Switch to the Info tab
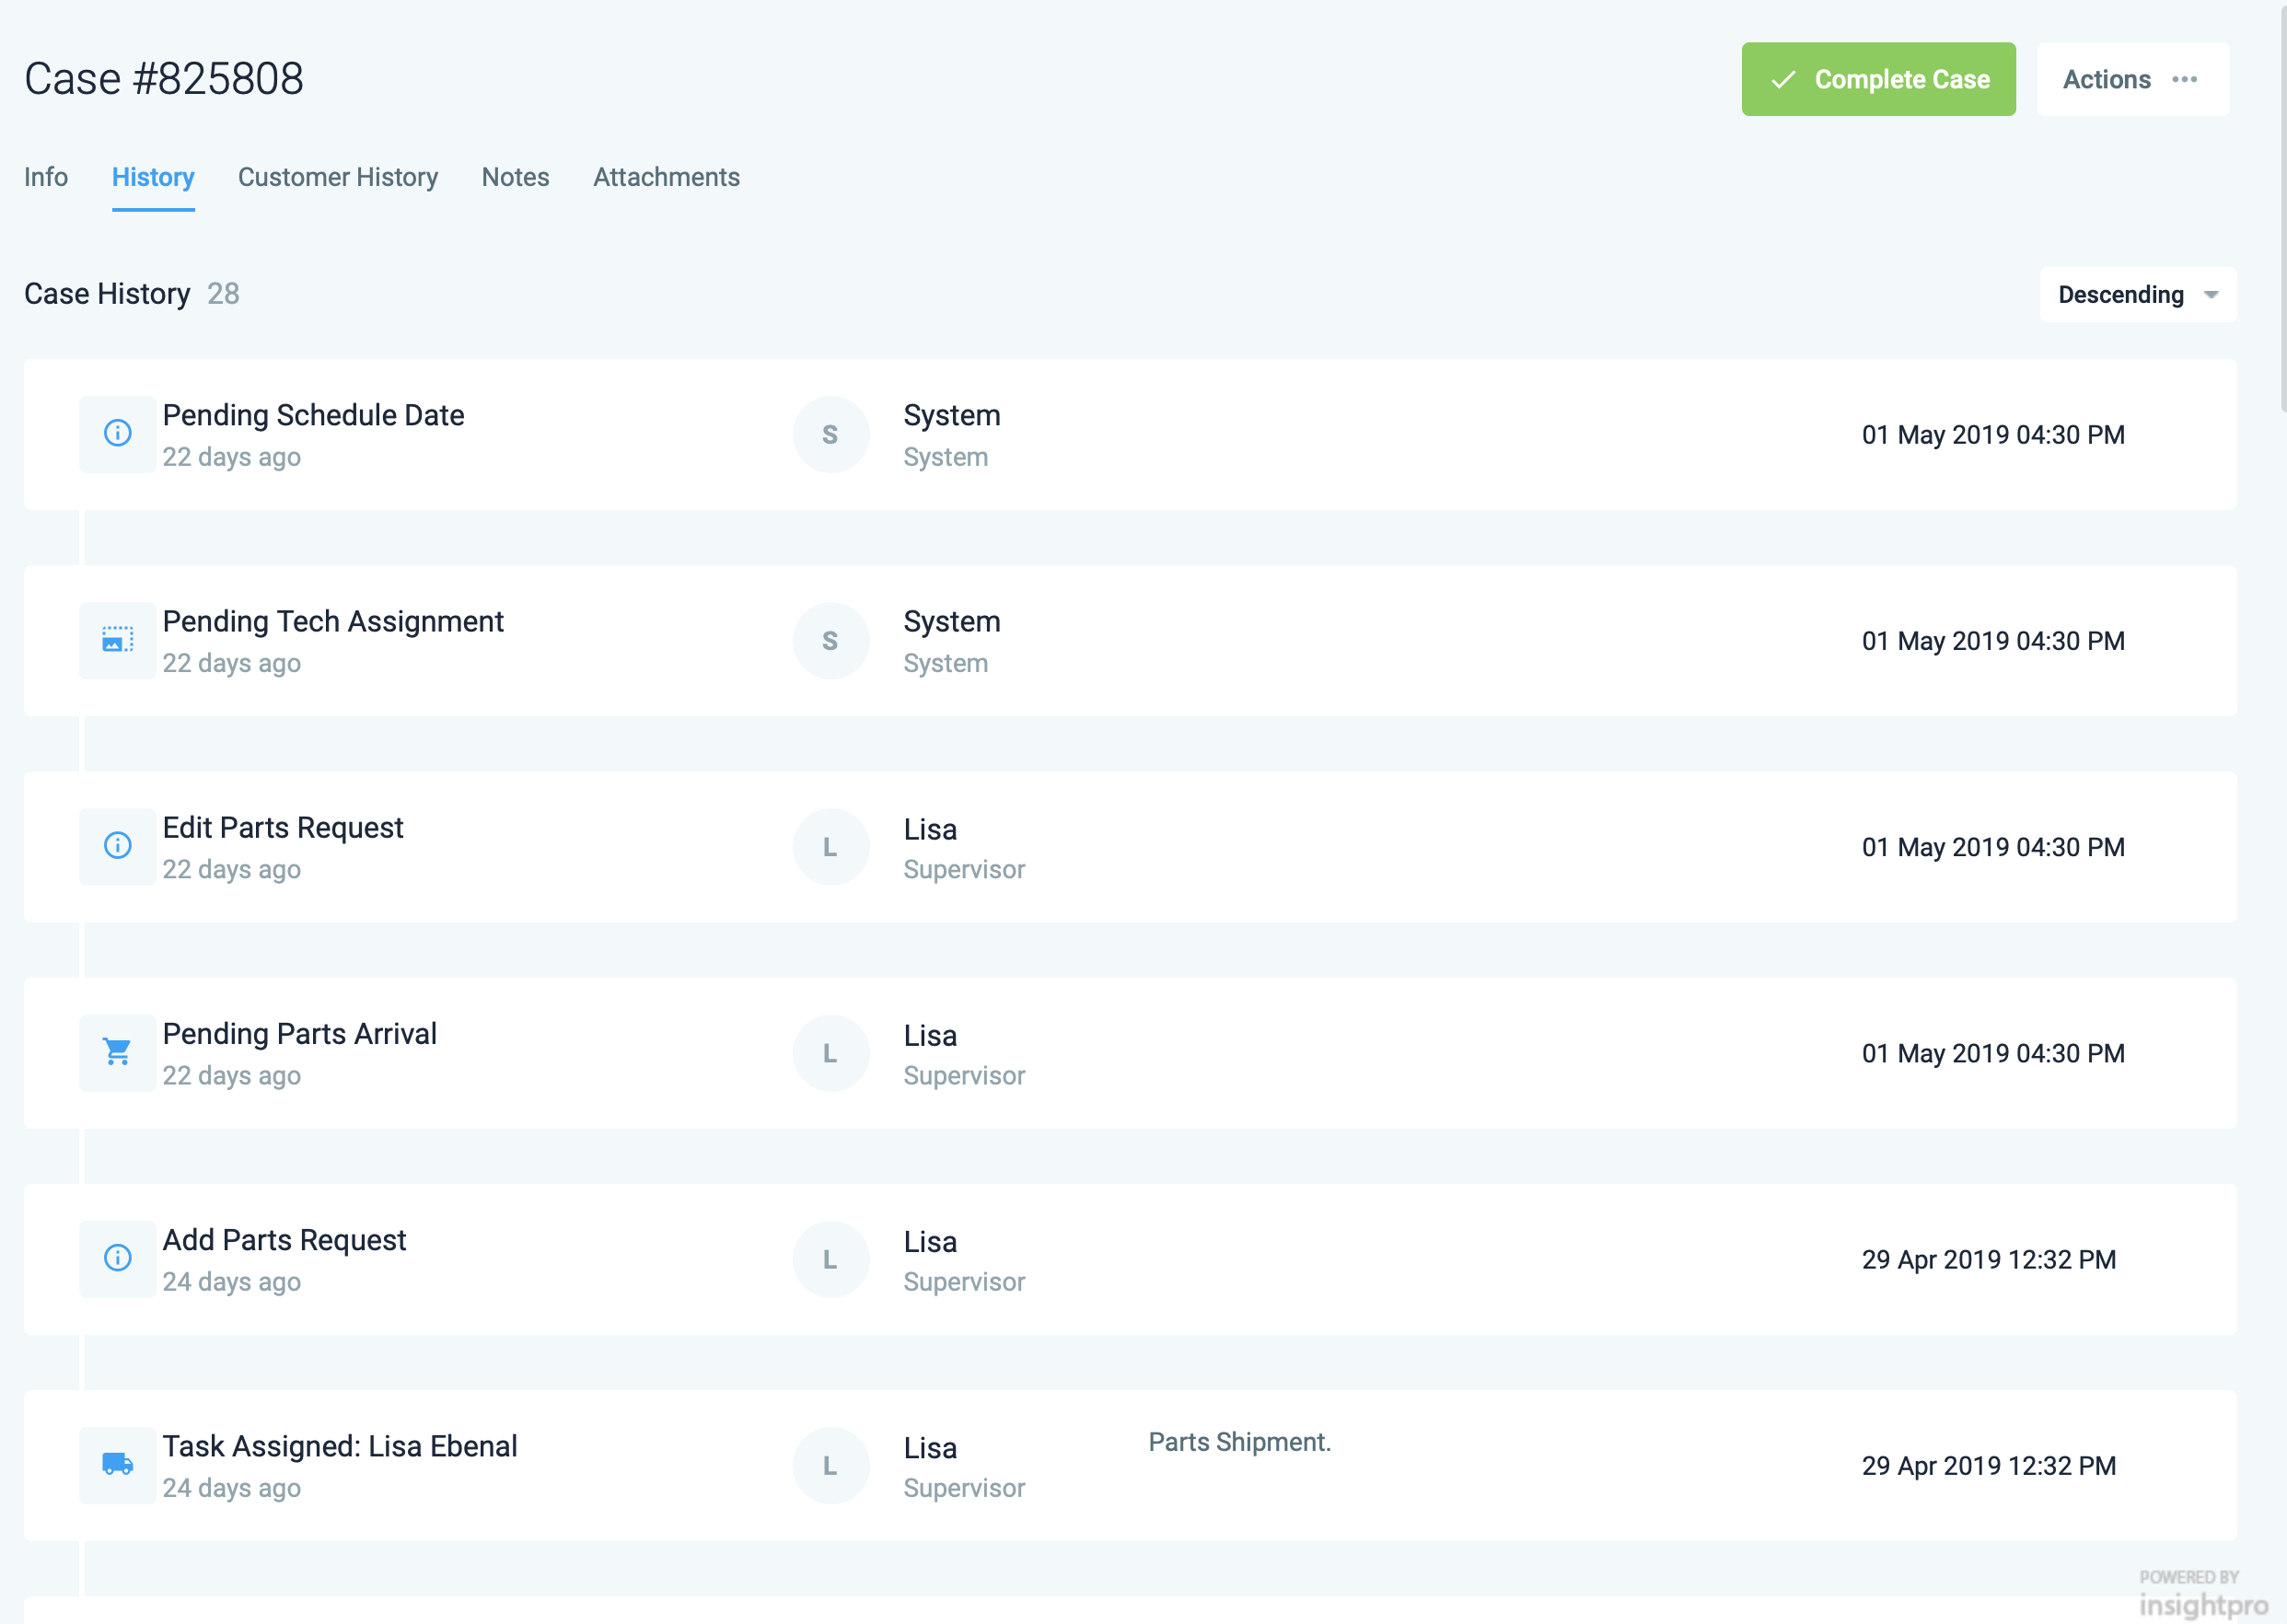2287x1624 pixels. [46, 177]
